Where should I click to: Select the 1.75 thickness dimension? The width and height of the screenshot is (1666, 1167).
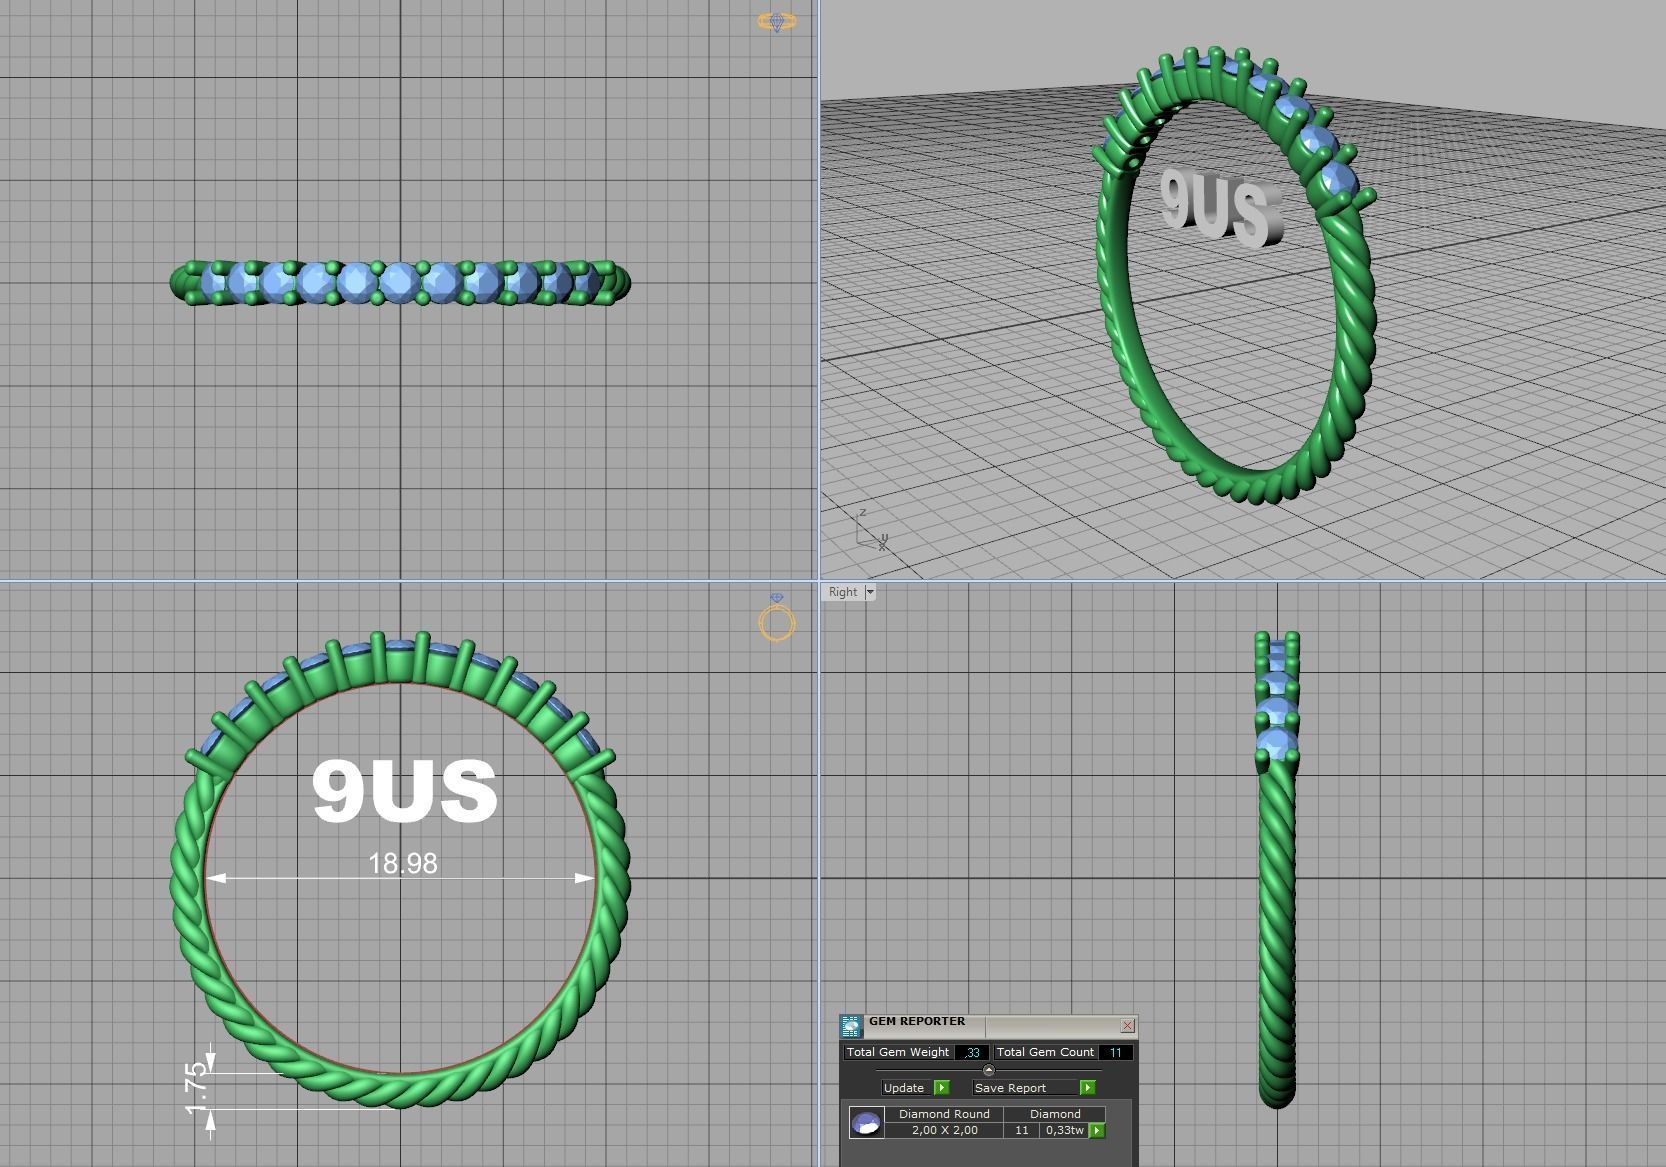(196, 1089)
